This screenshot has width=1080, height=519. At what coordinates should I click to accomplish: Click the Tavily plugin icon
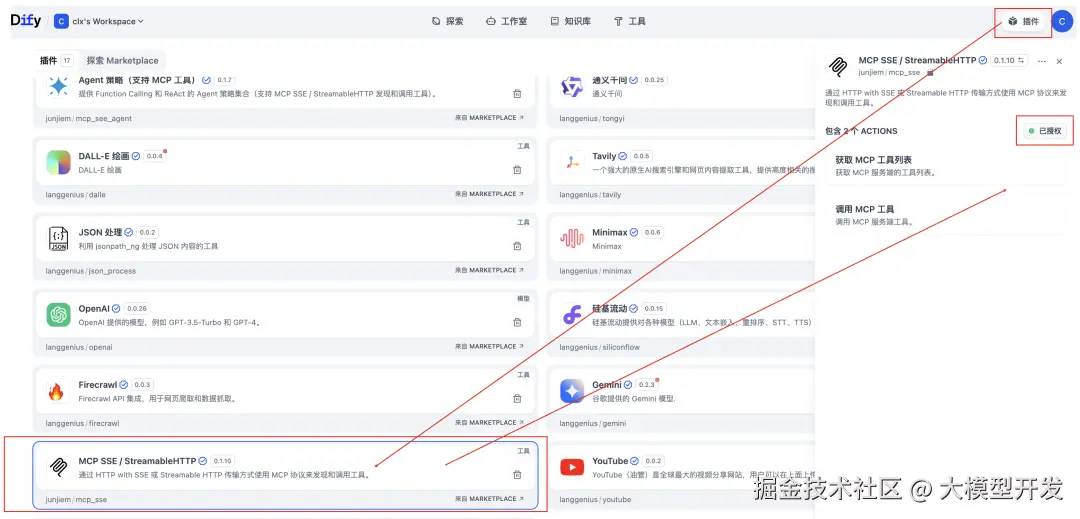coord(572,162)
